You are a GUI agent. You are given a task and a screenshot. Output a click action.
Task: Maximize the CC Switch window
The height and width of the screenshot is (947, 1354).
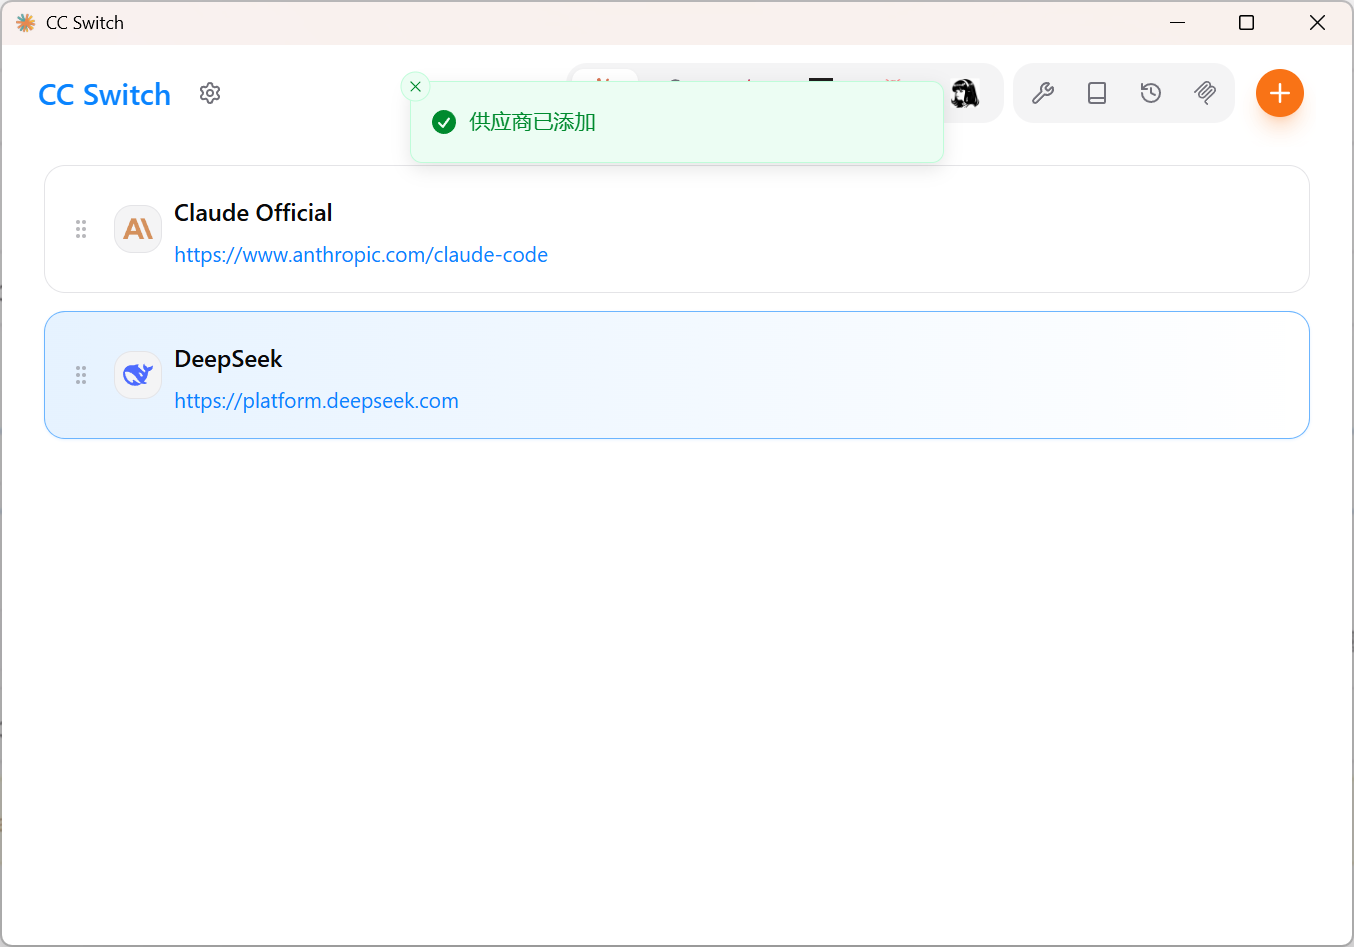point(1246,22)
